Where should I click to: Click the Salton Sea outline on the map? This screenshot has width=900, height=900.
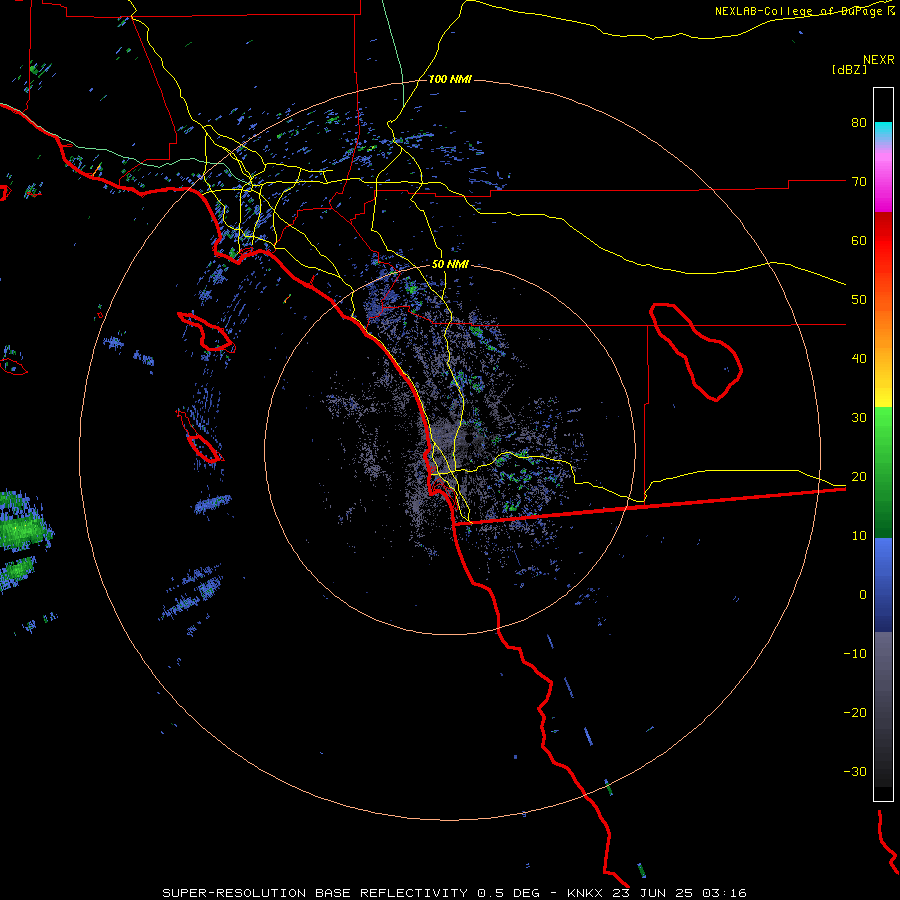coord(696,352)
